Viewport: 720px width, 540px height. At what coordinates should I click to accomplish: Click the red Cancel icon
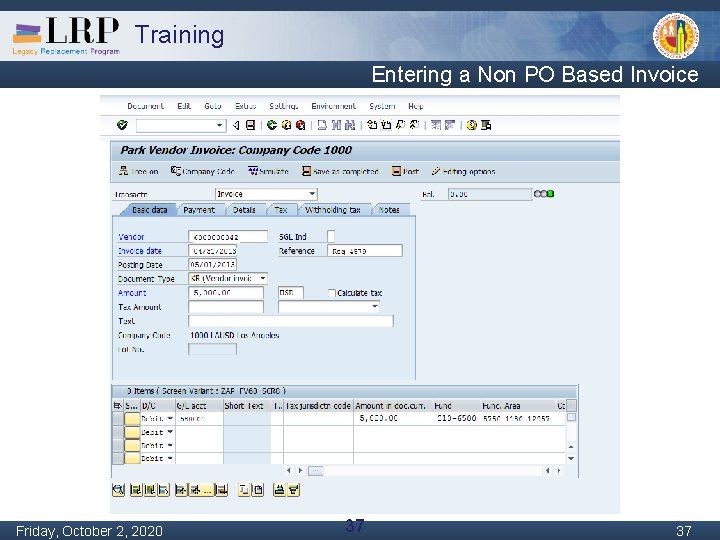[300, 125]
